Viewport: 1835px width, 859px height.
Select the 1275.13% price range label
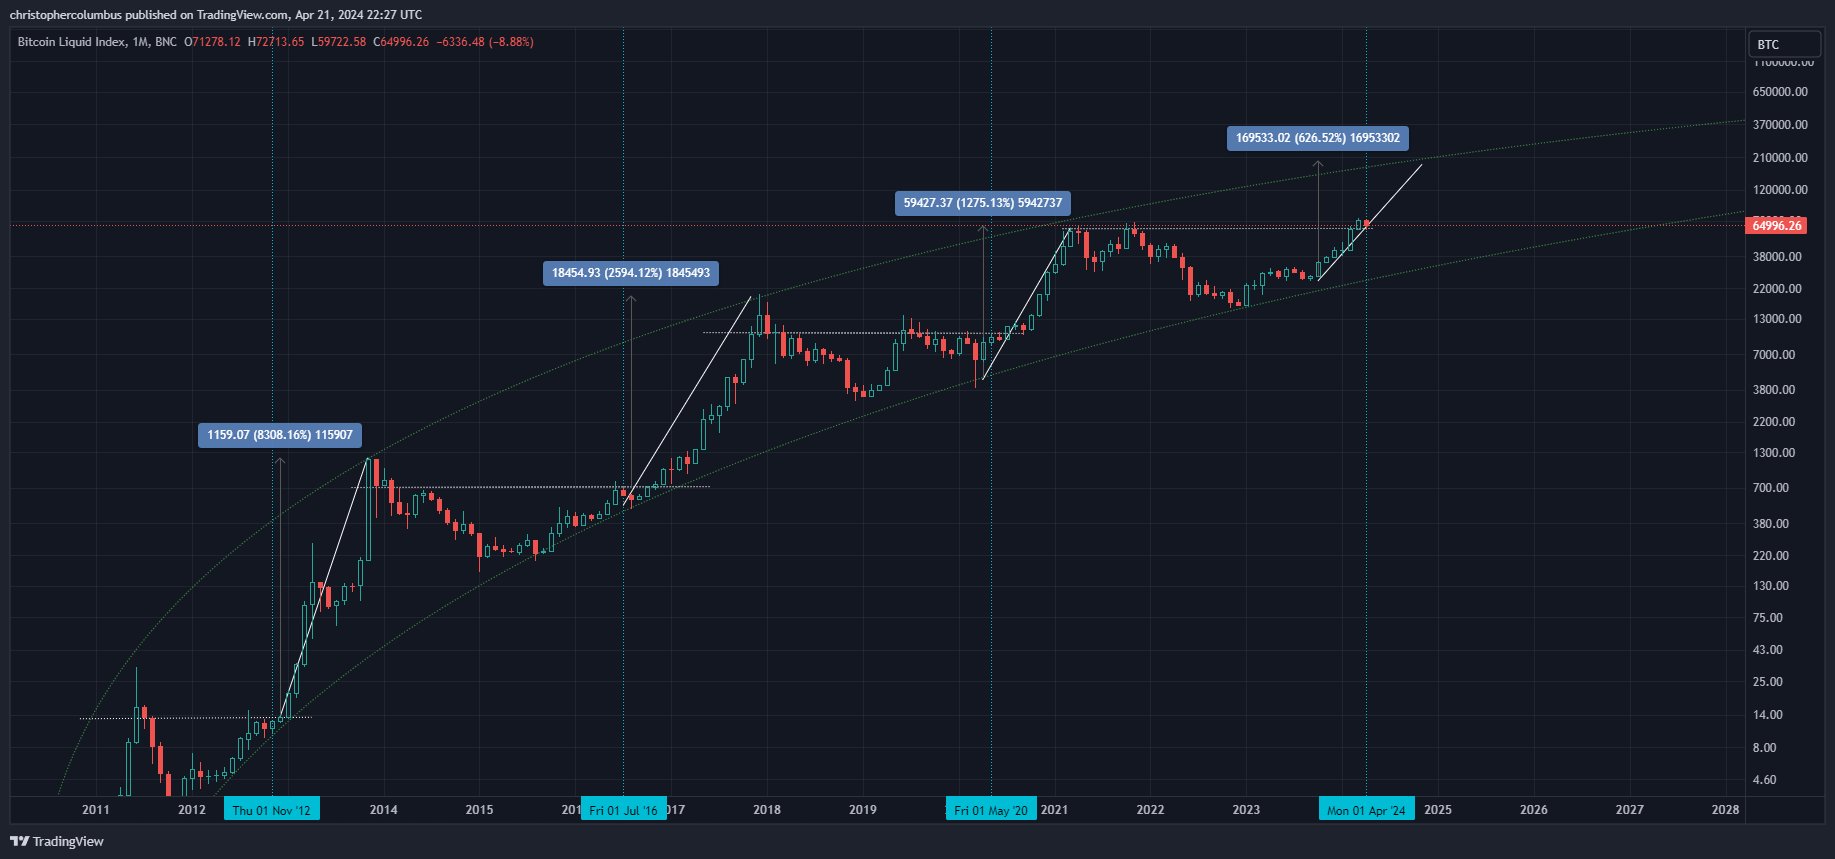coord(983,203)
